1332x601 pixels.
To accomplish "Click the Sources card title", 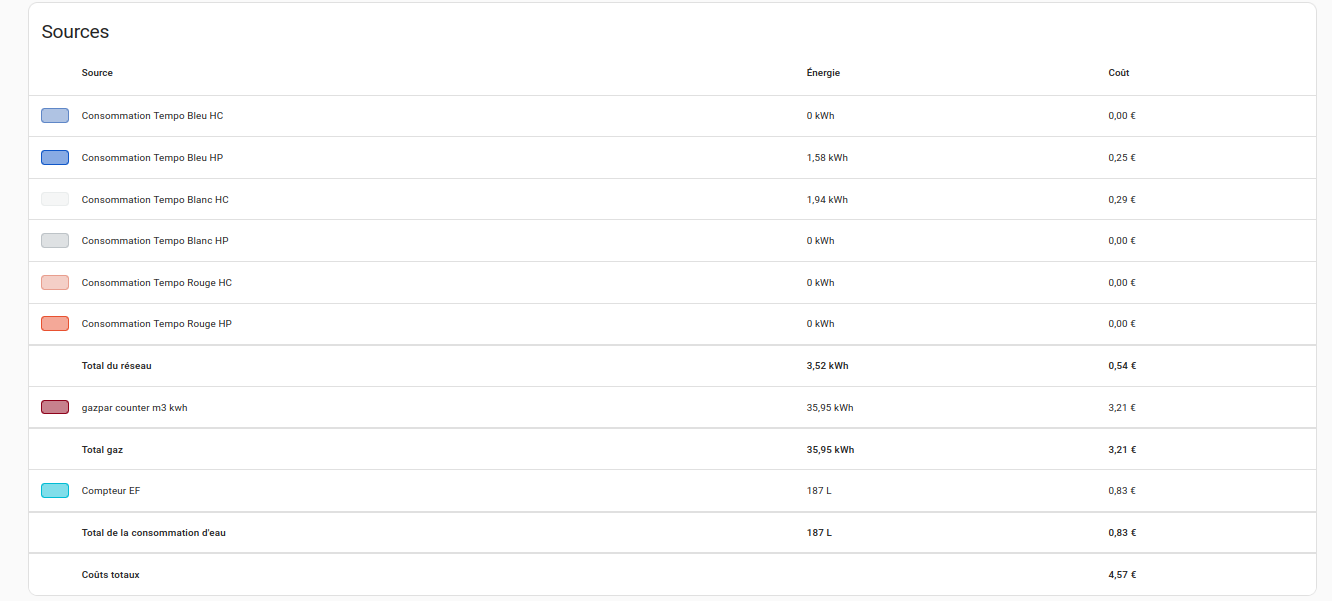I will point(75,32).
